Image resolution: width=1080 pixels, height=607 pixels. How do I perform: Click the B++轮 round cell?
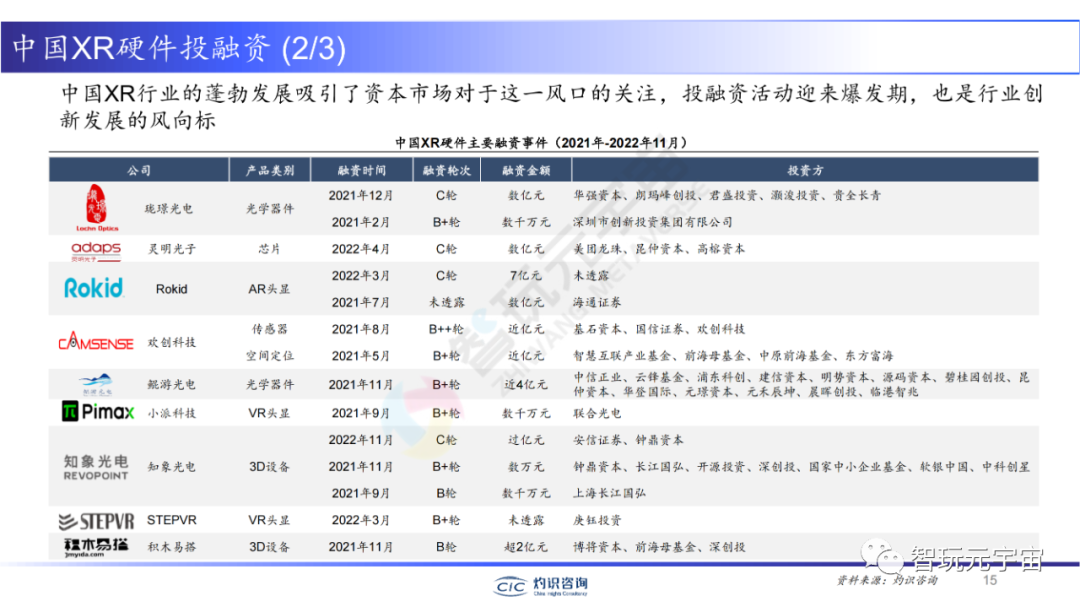tap(447, 329)
